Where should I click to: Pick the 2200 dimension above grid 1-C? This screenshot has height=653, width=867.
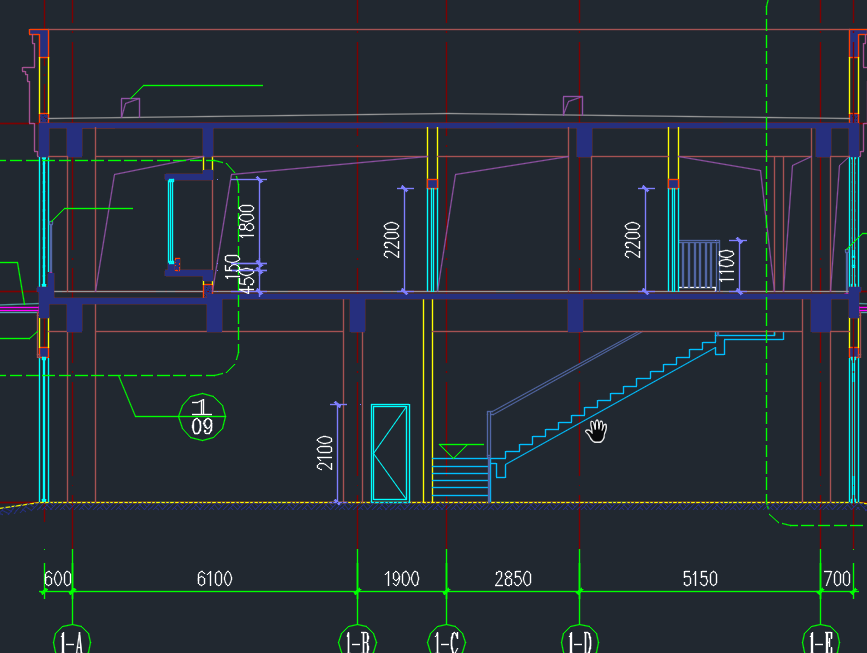(x=391, y=240)
